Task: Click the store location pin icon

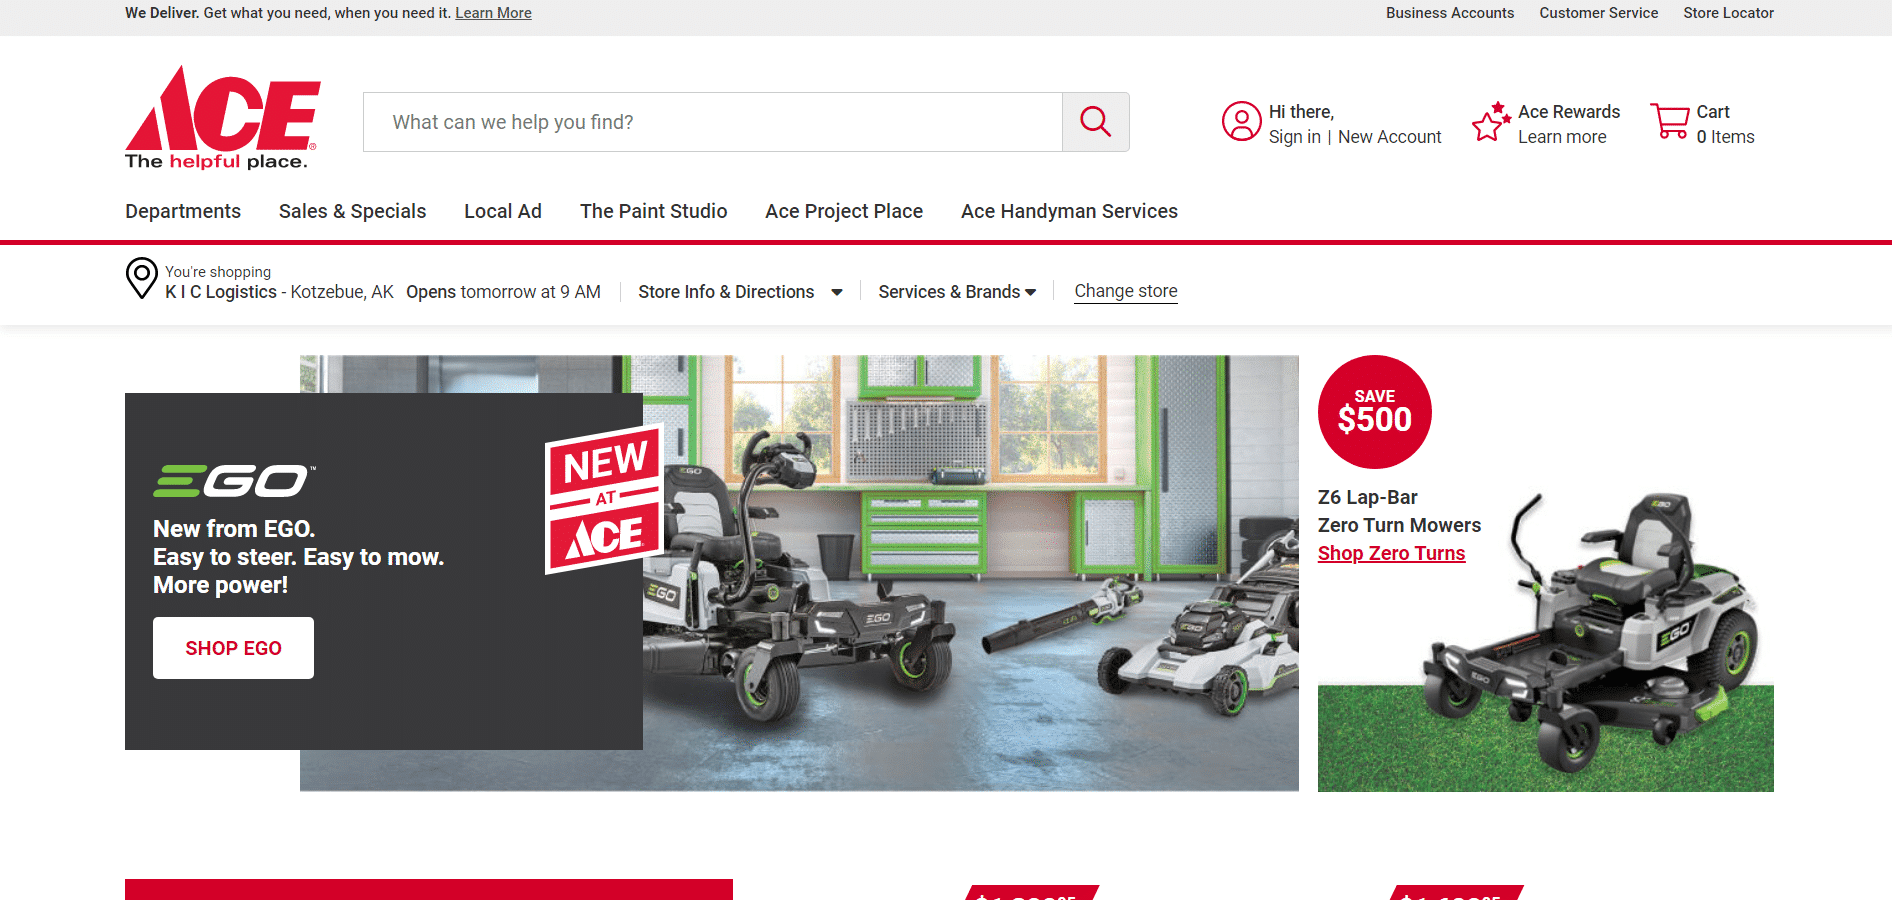Action: 141,278
